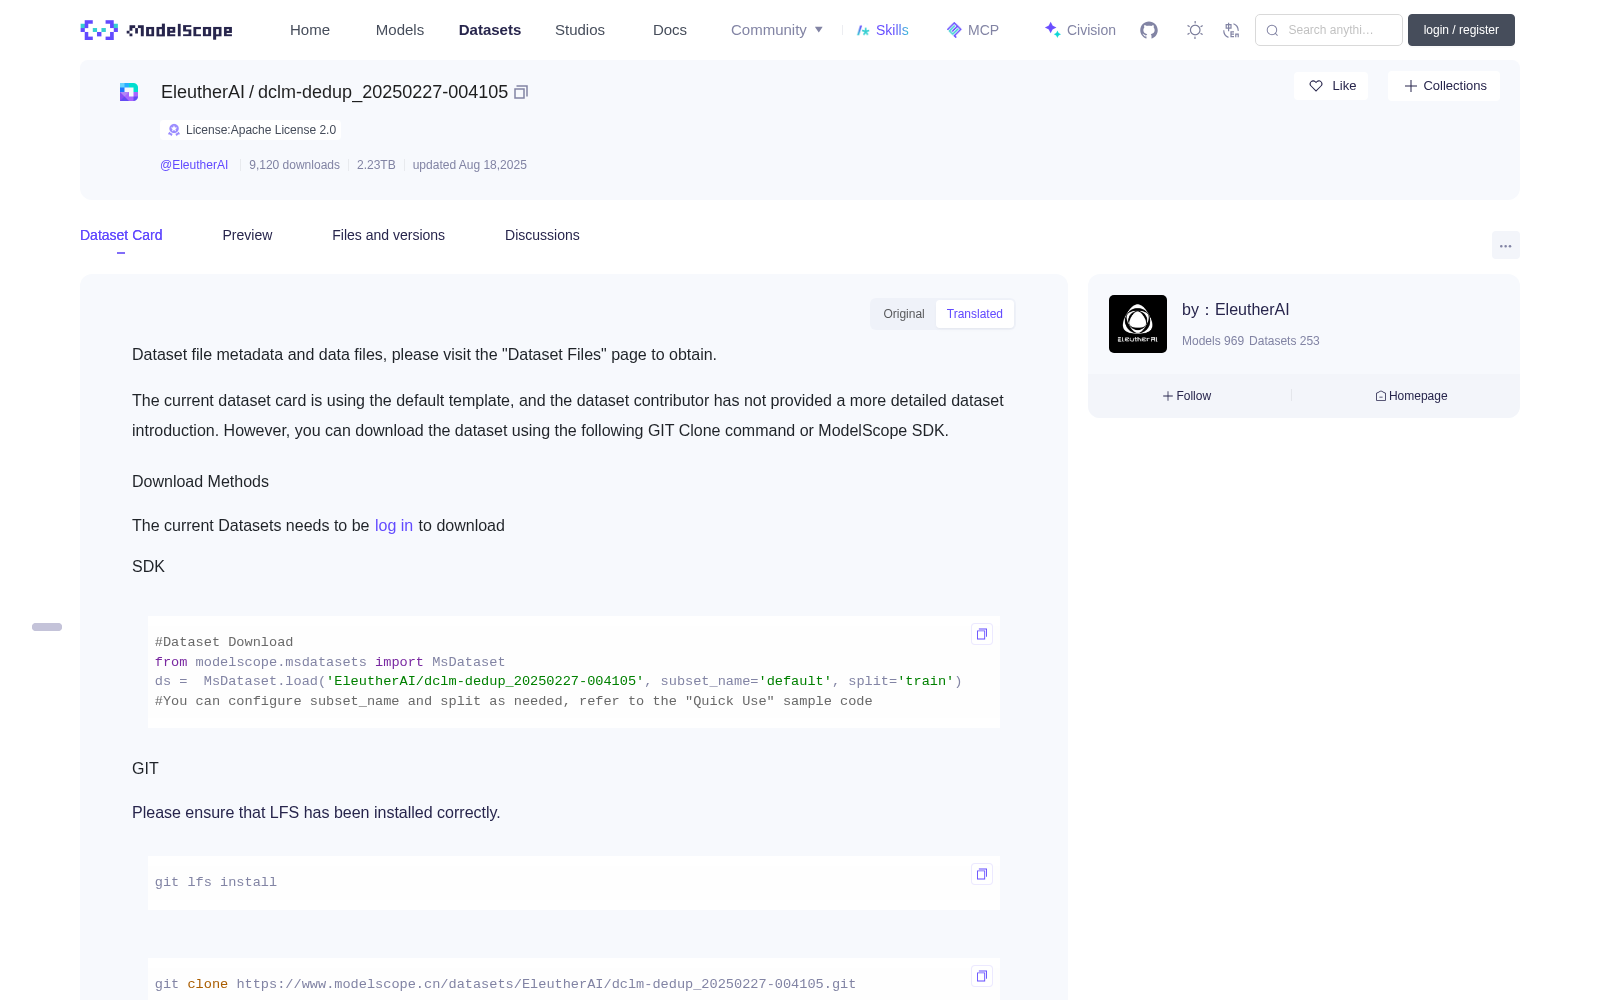
Task: Like this dataset
Action: coord(1331,86)
